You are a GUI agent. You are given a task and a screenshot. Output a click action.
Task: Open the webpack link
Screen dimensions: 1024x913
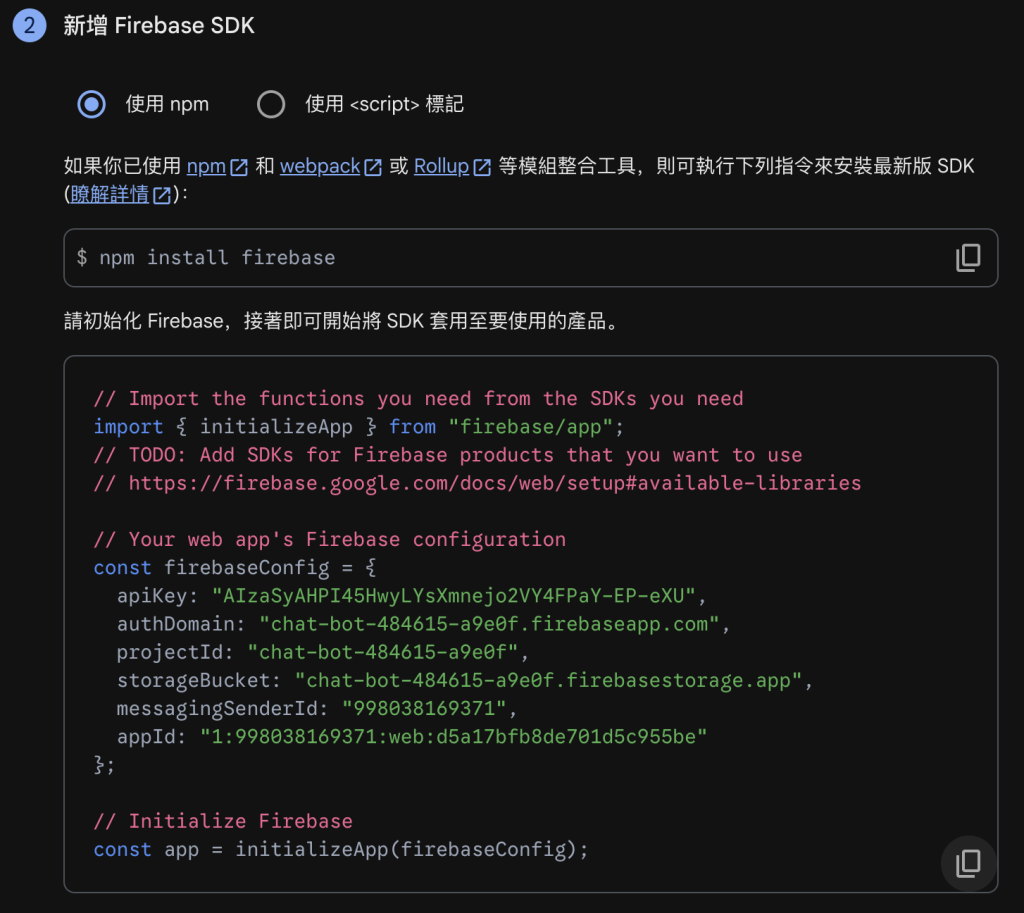point(320,166)
